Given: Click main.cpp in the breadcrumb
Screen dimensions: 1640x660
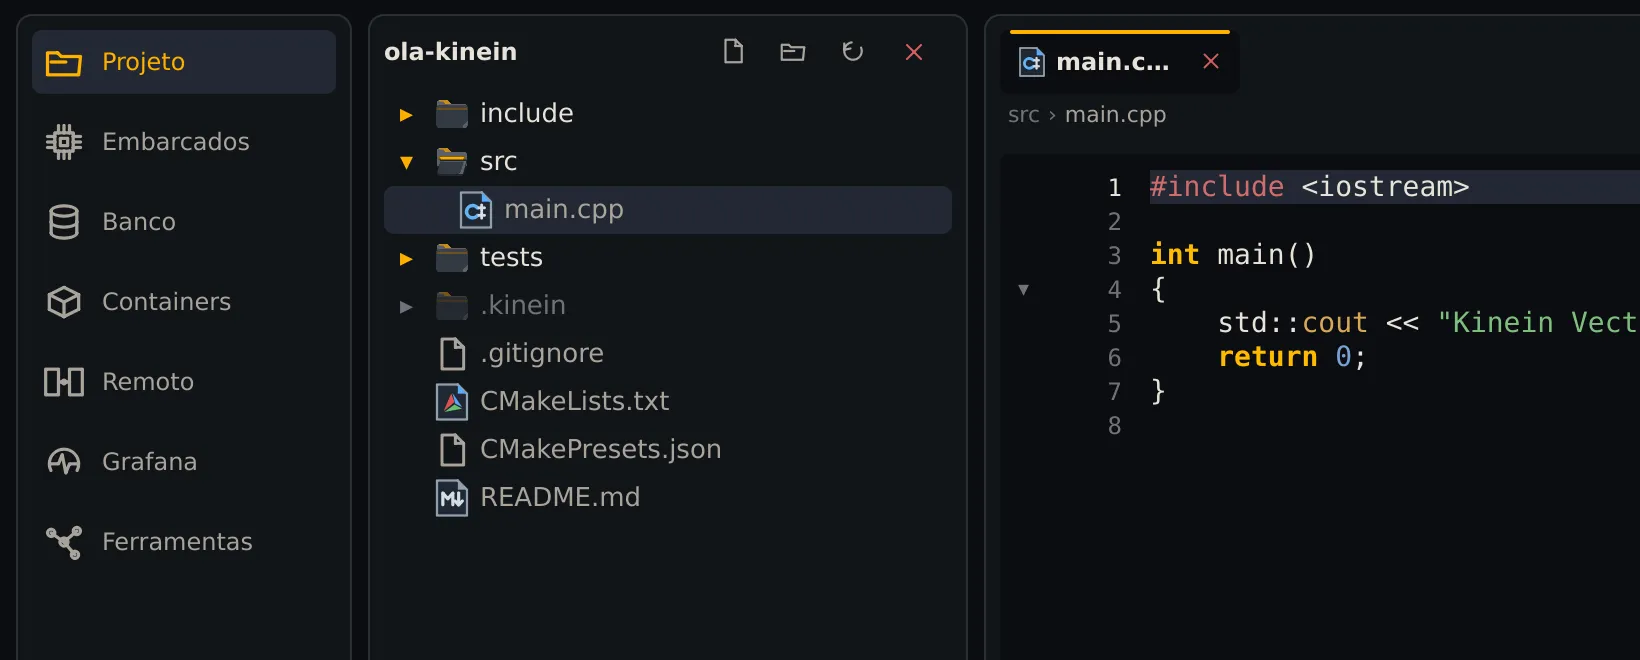Looking at the screenshot, I should pos(1115,115).
